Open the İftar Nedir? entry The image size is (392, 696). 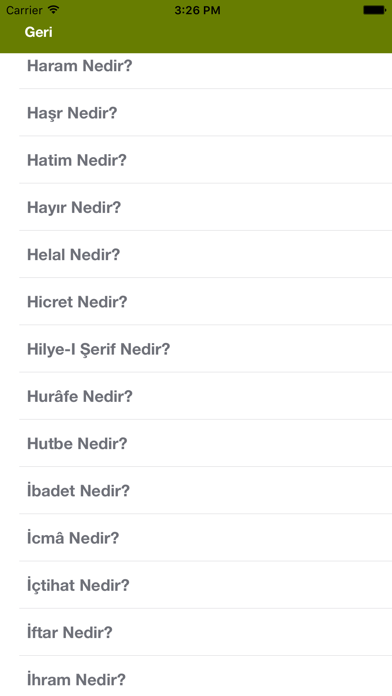point(196,632)
